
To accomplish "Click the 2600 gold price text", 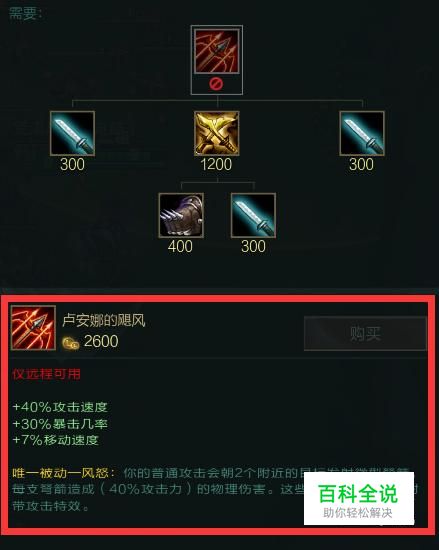I will pyautogui.click(x=101, y=341).
